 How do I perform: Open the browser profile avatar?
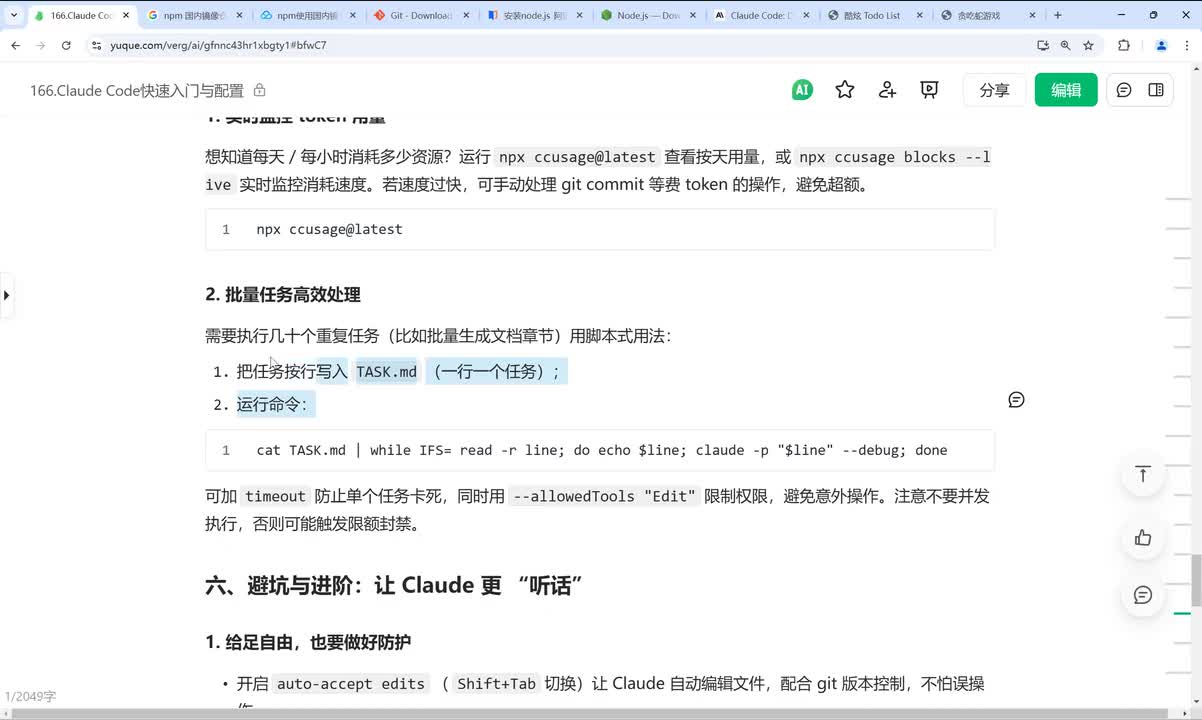(1161, 45)
